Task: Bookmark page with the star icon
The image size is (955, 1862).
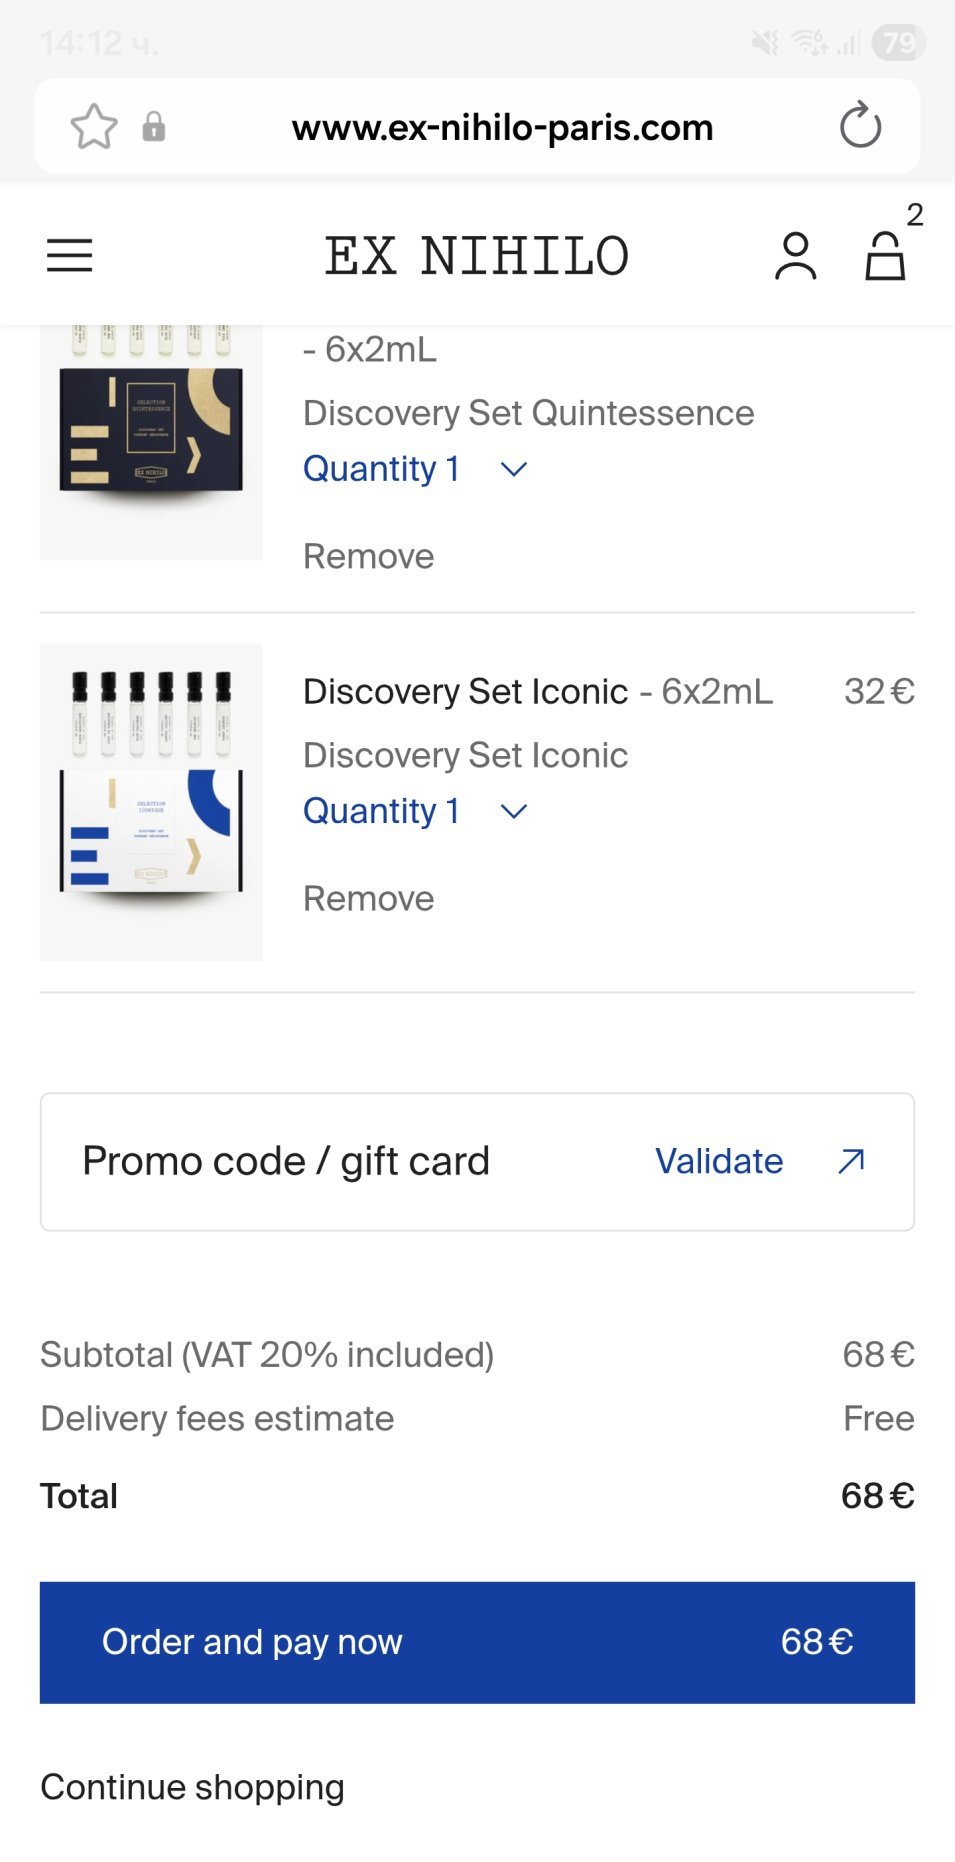Action: coord(94,127)
